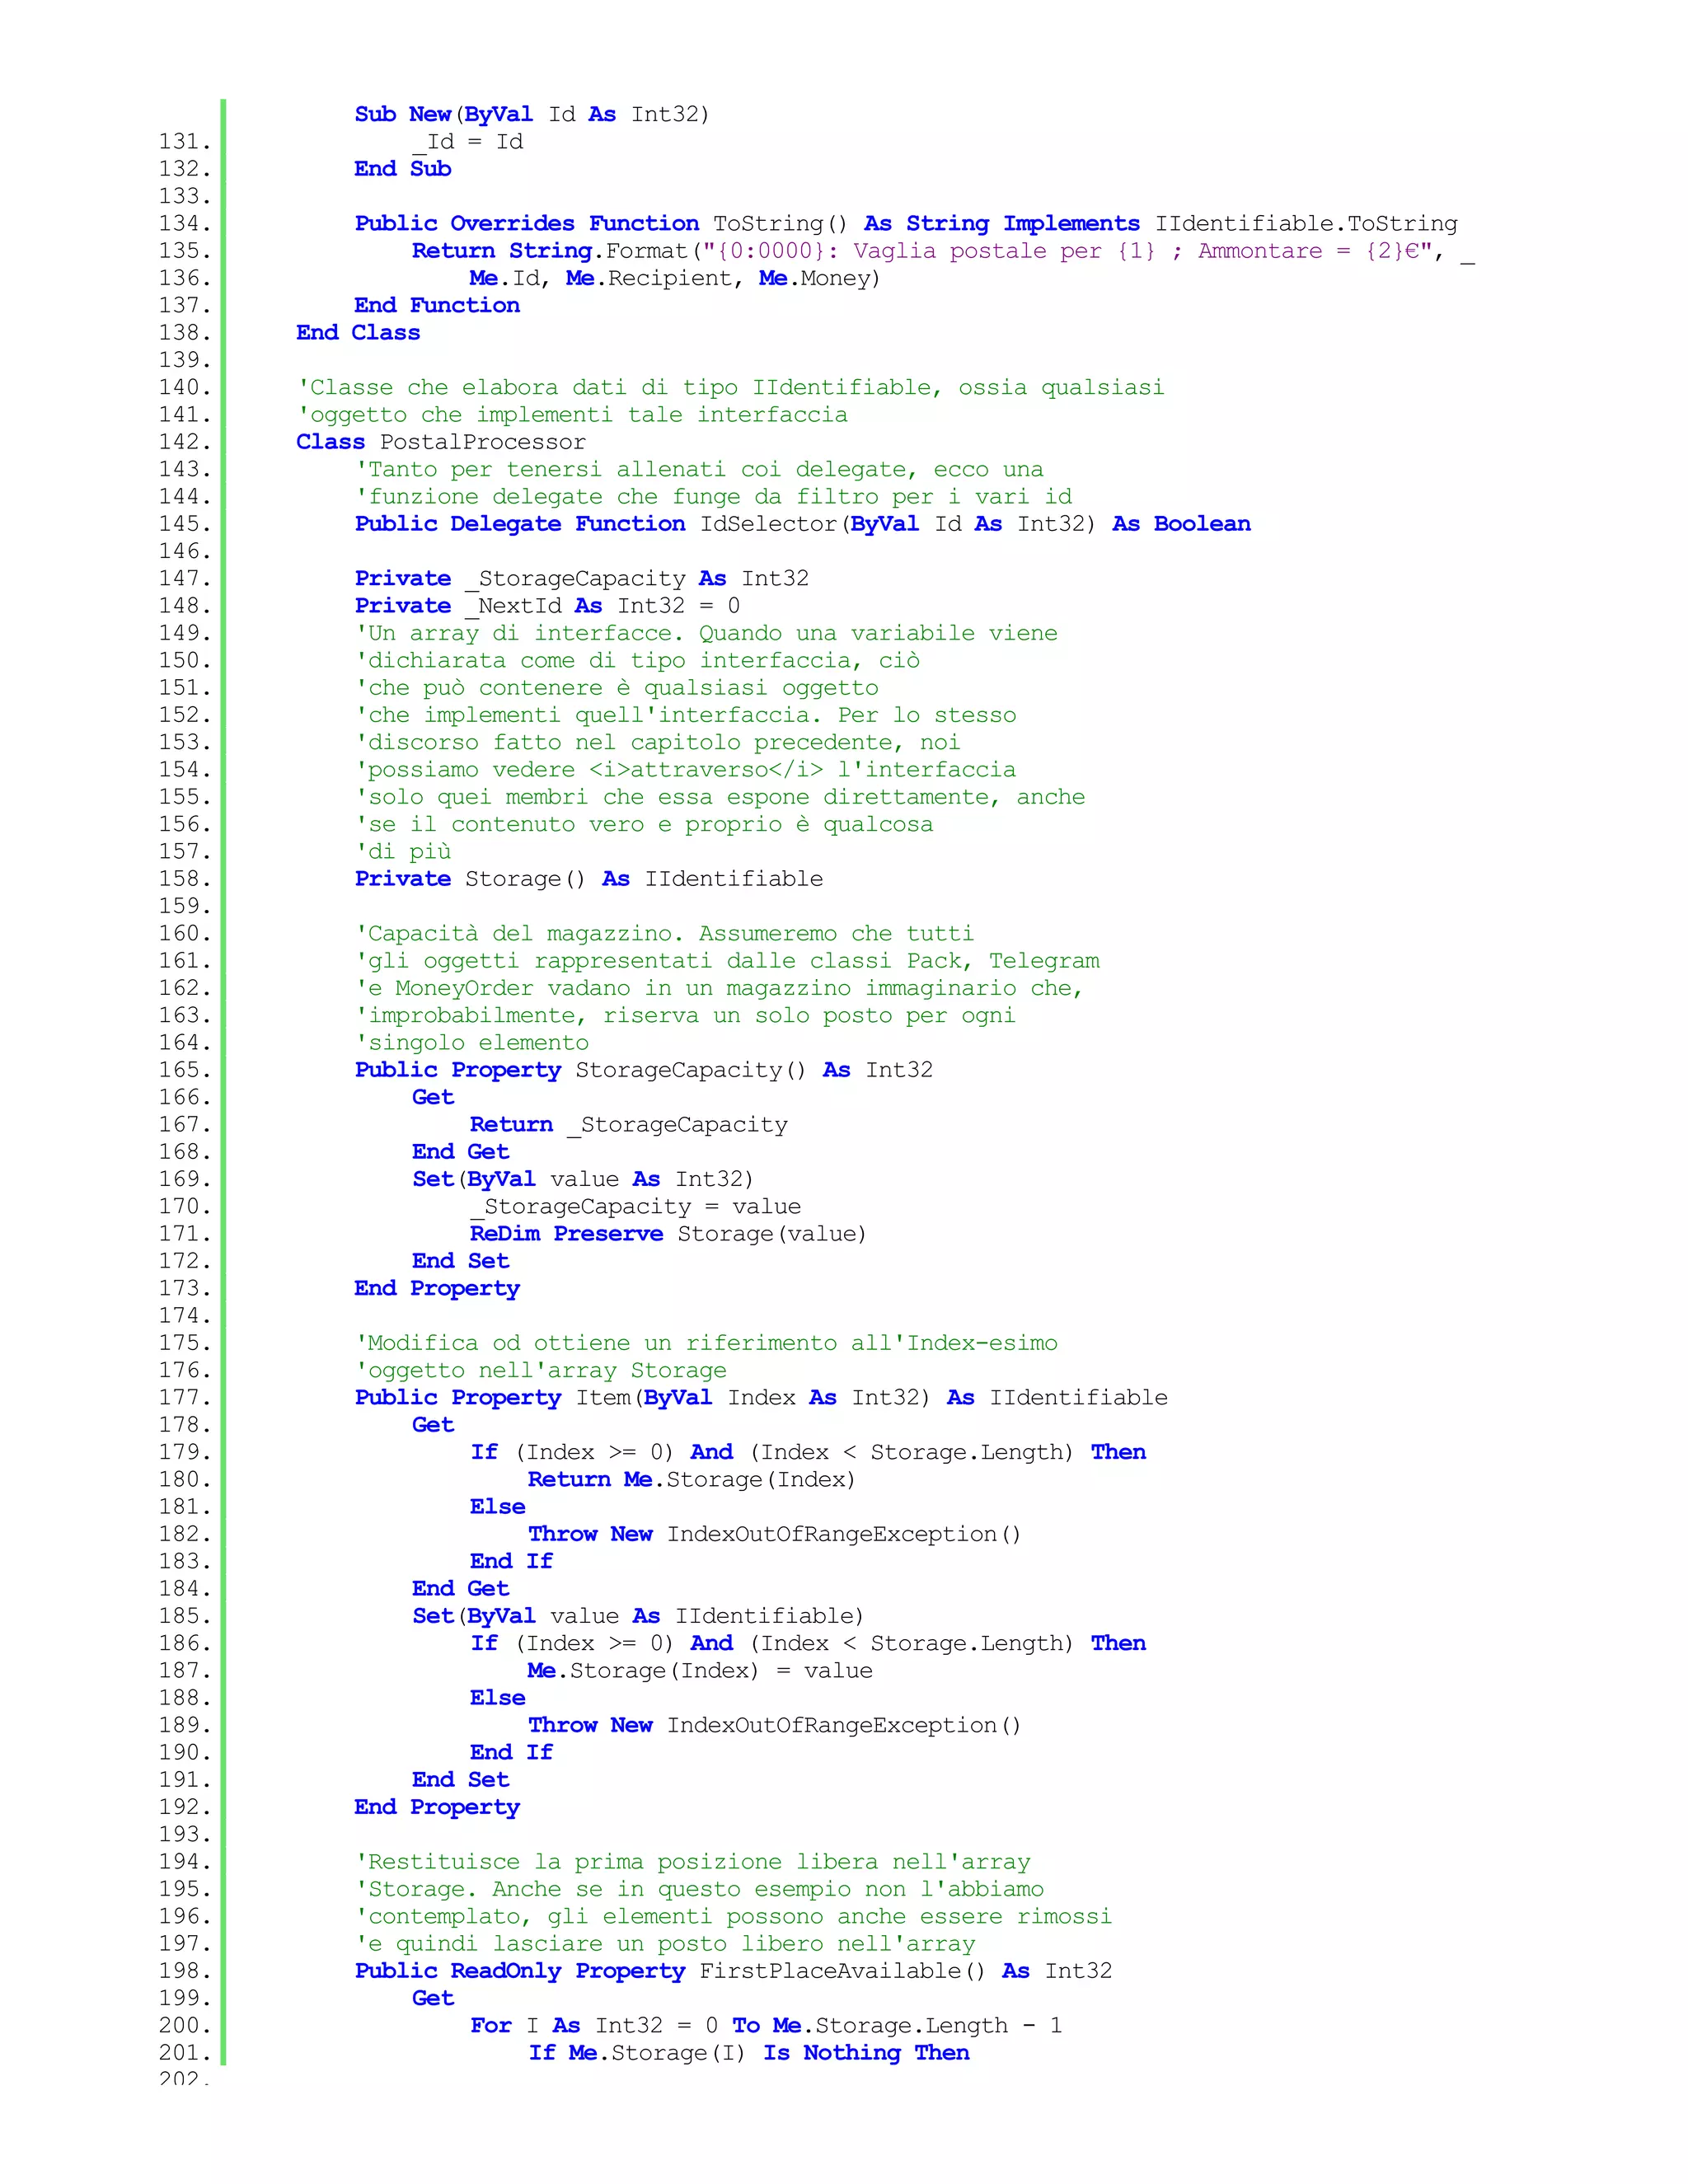The width and height of the screenshot is (1688, 2184).
Task: Select the '_Id = Id' assignment line
Action: tap(468, 141)
